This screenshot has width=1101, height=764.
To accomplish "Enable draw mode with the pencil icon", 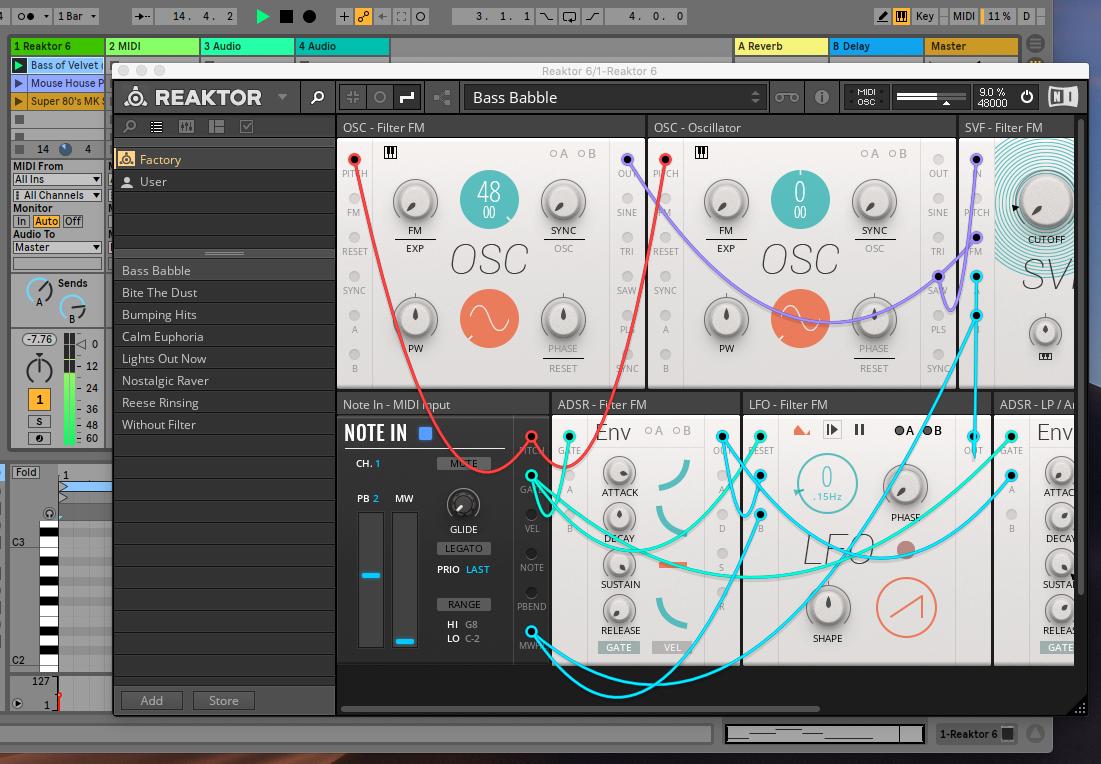I will (883, 16).
